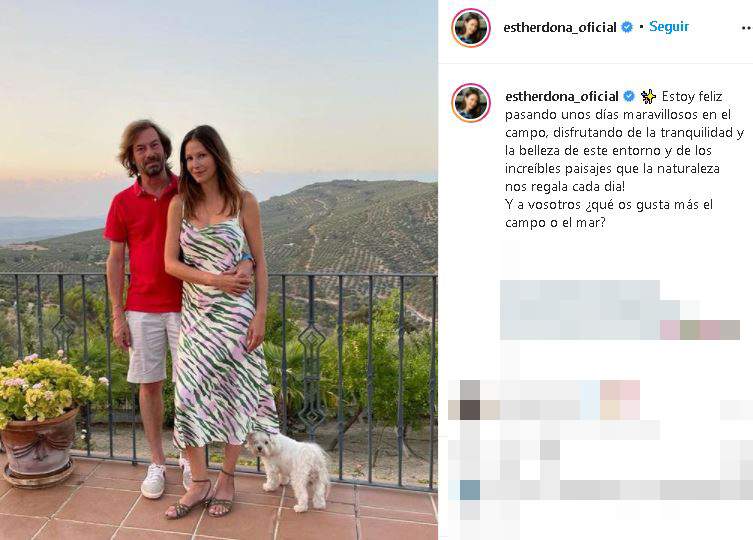Image resolution: width=753 pixels, height=540 pixels.
Task: Open the three-dots options menu
Action: tap(746, 28)
